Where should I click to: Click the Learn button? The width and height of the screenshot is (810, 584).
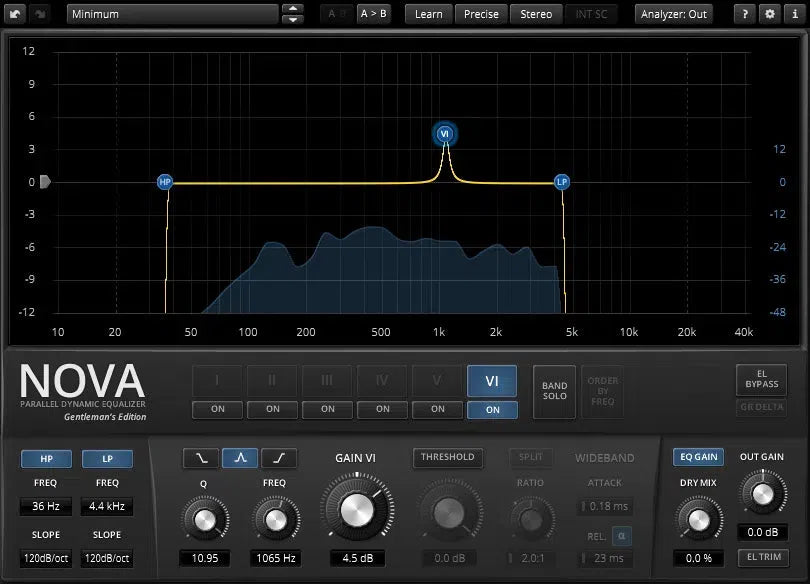[428, 14]
